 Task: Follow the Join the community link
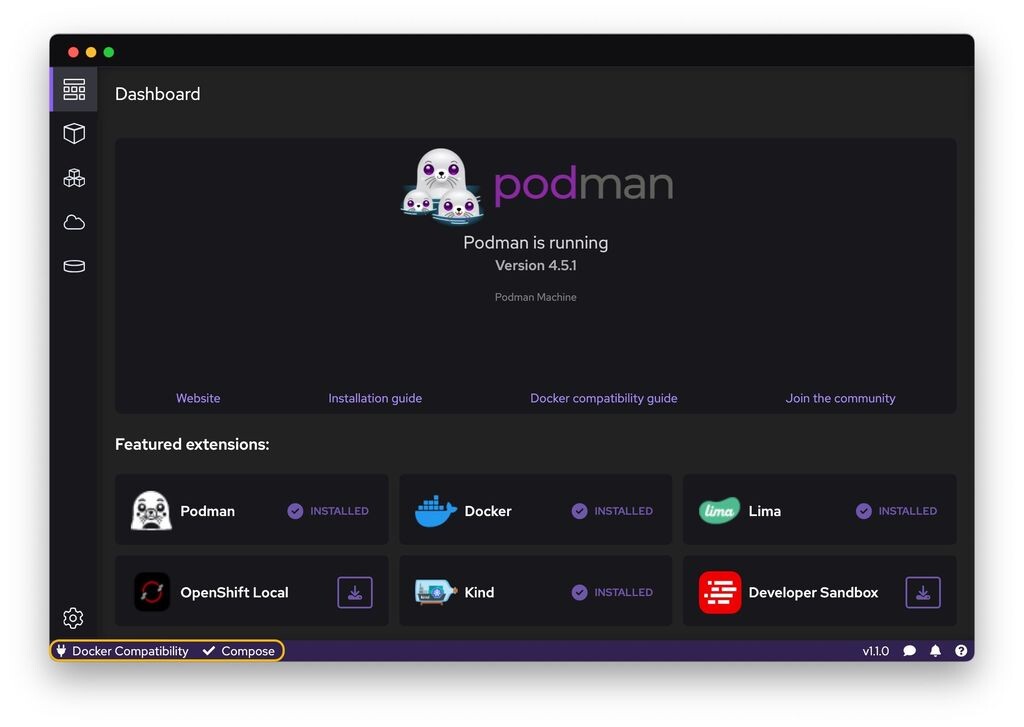tap(840, 398)
